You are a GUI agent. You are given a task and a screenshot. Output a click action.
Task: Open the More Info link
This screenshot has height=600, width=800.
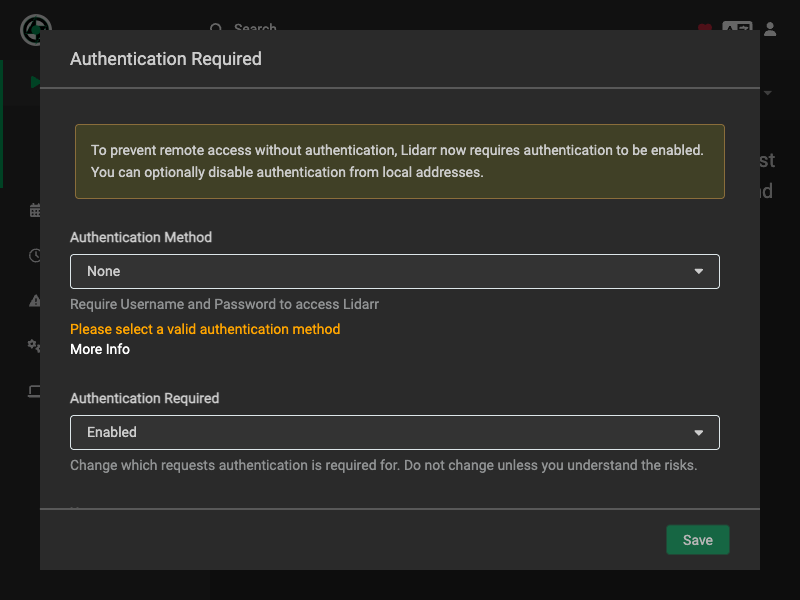click(100, 349)
